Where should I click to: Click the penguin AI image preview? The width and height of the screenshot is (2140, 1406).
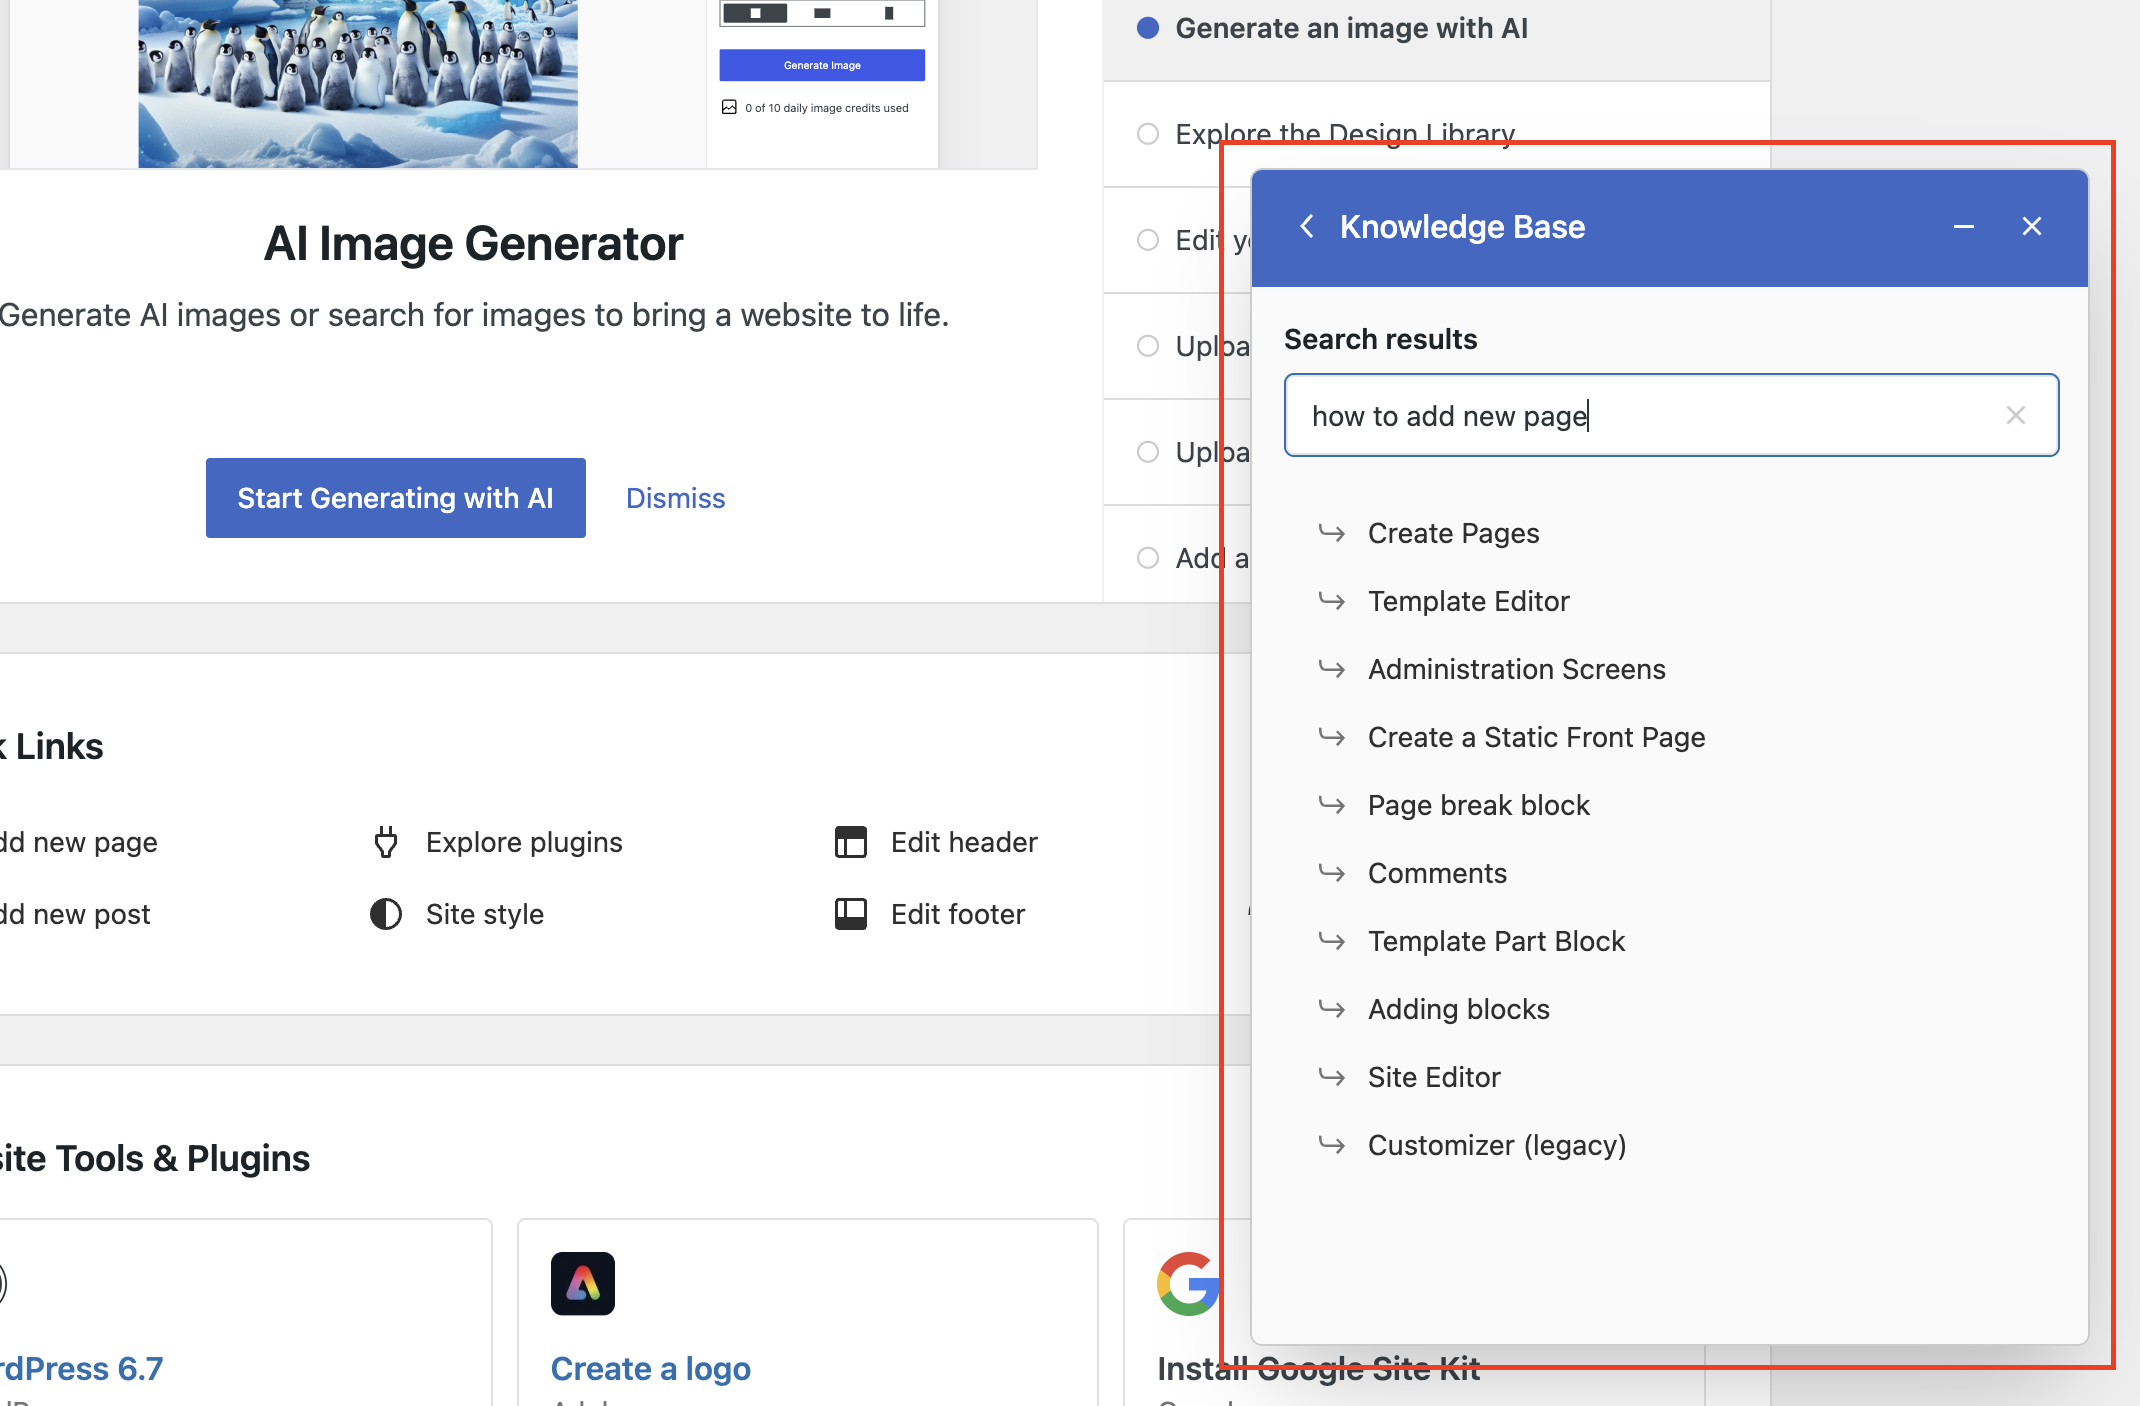(358, 84)
